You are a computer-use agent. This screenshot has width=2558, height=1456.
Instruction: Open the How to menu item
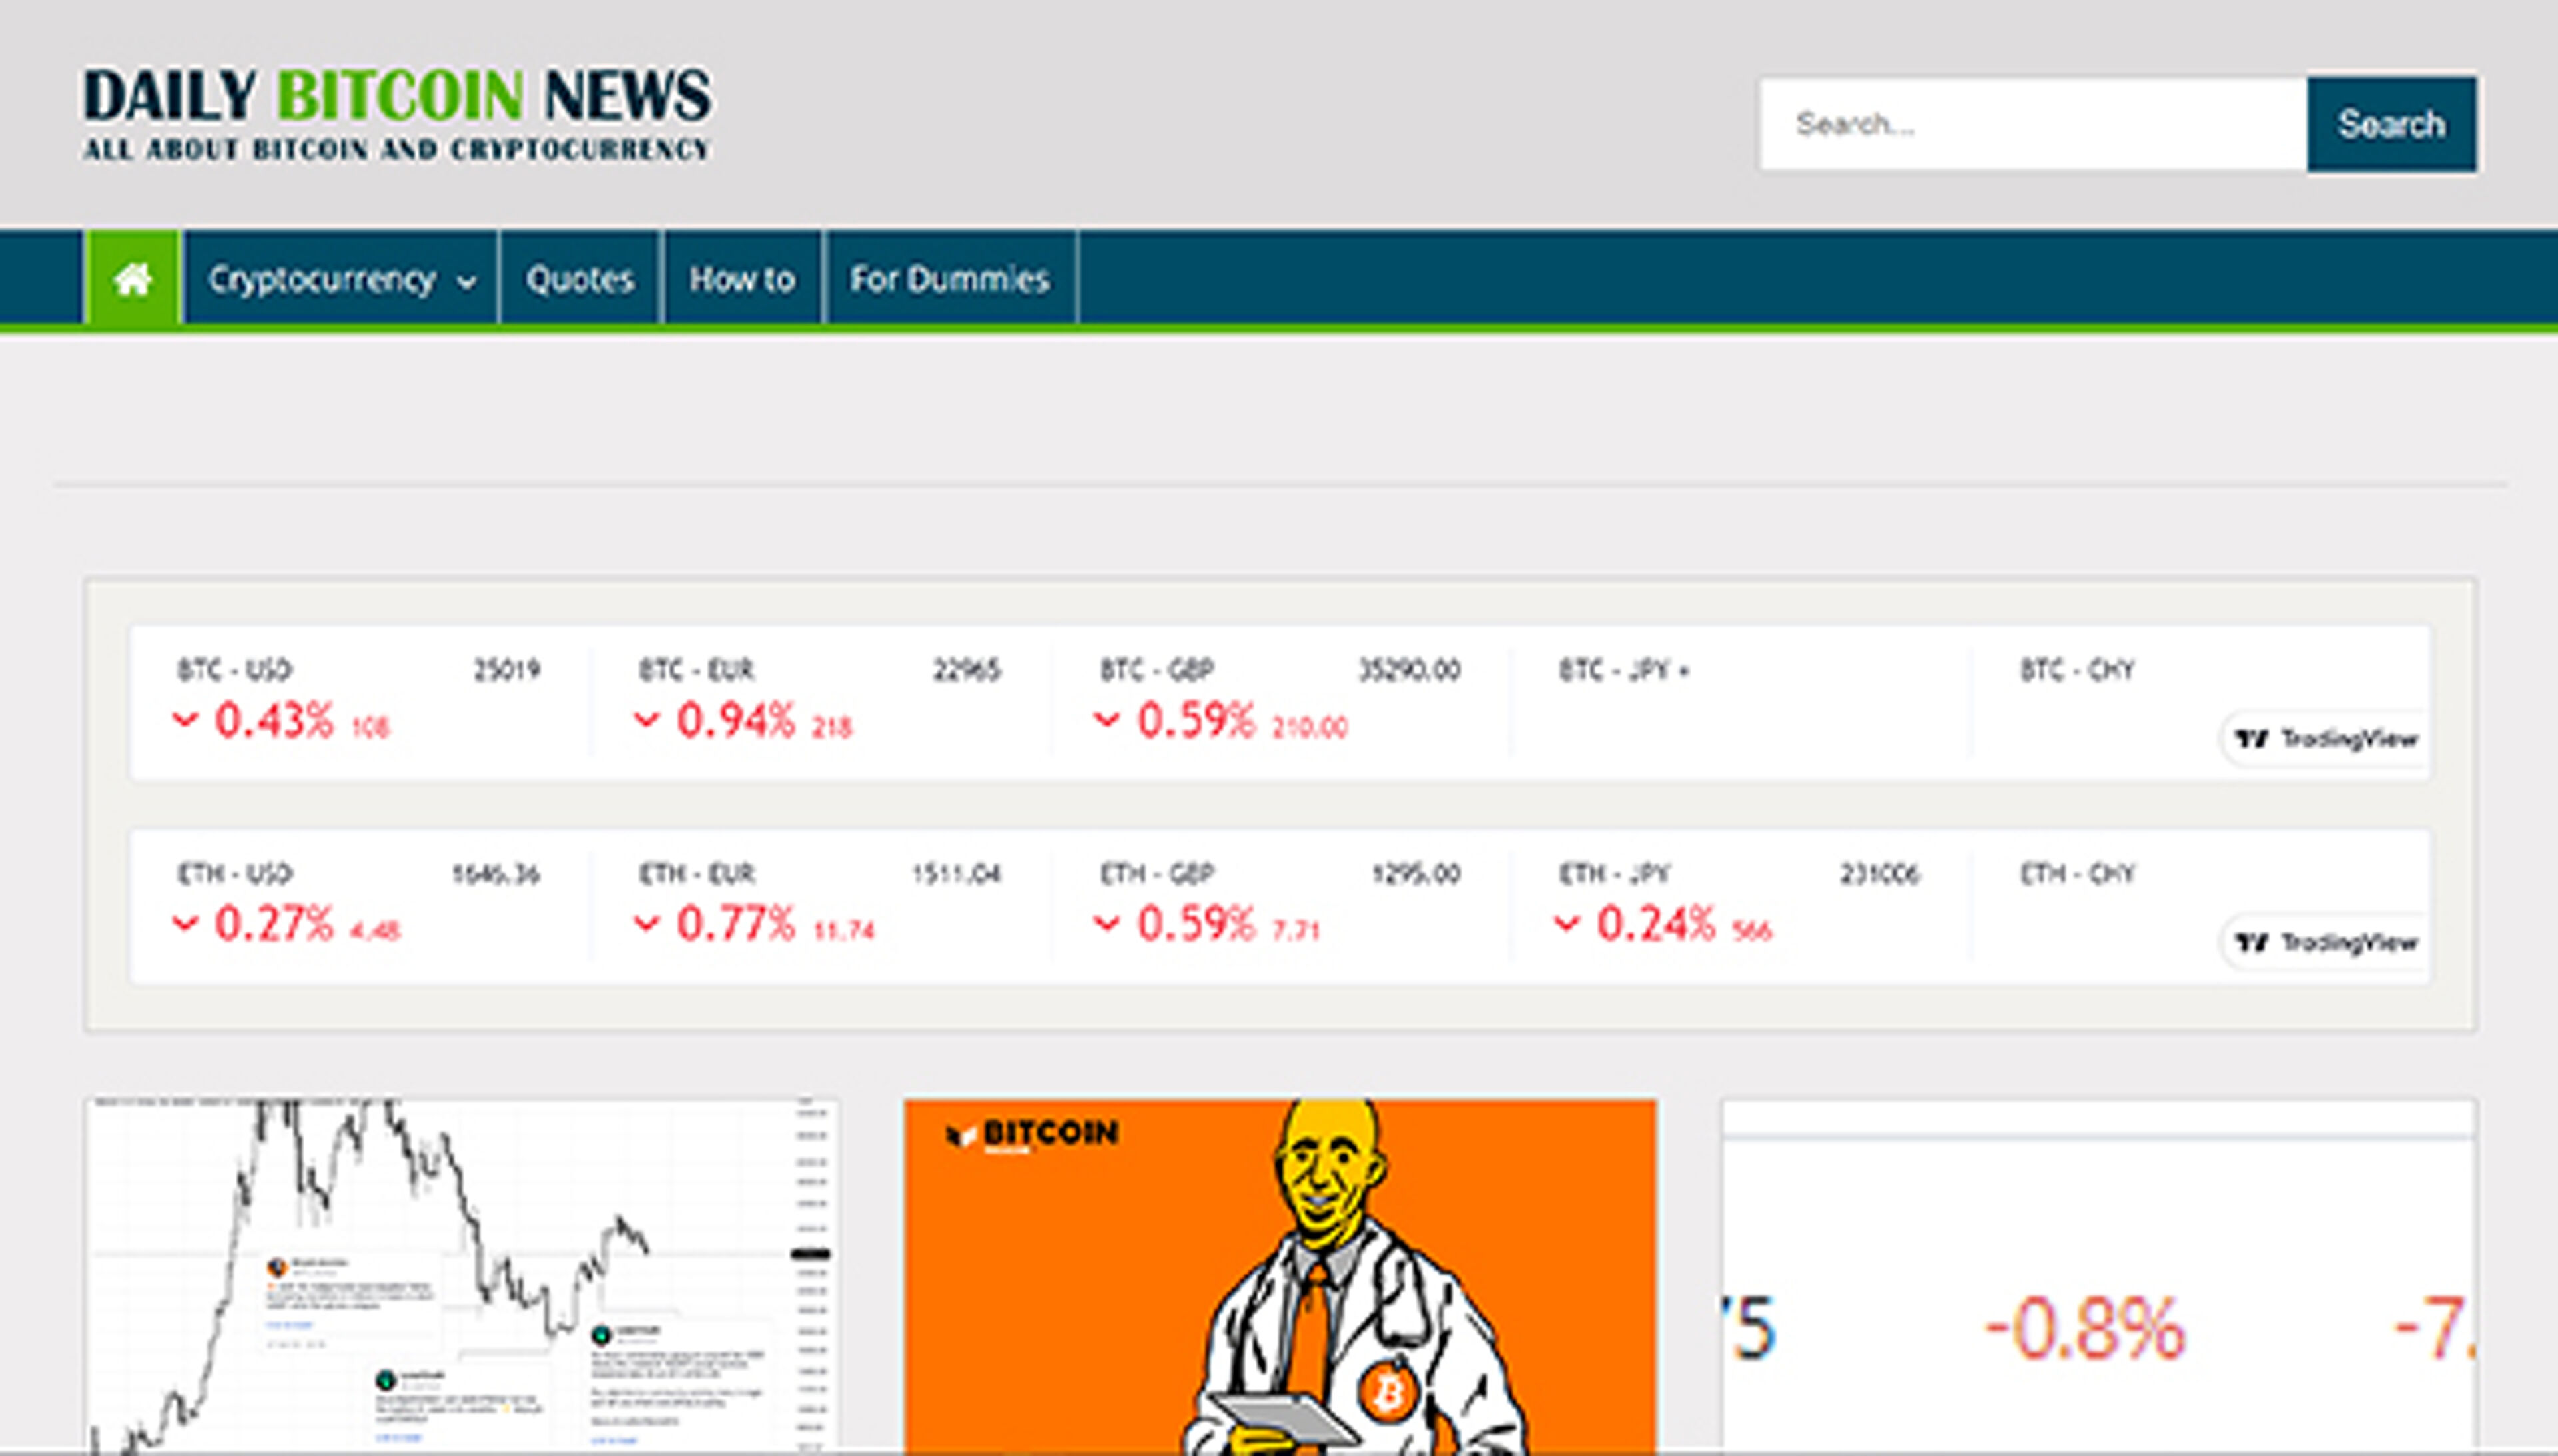[741, 280]
